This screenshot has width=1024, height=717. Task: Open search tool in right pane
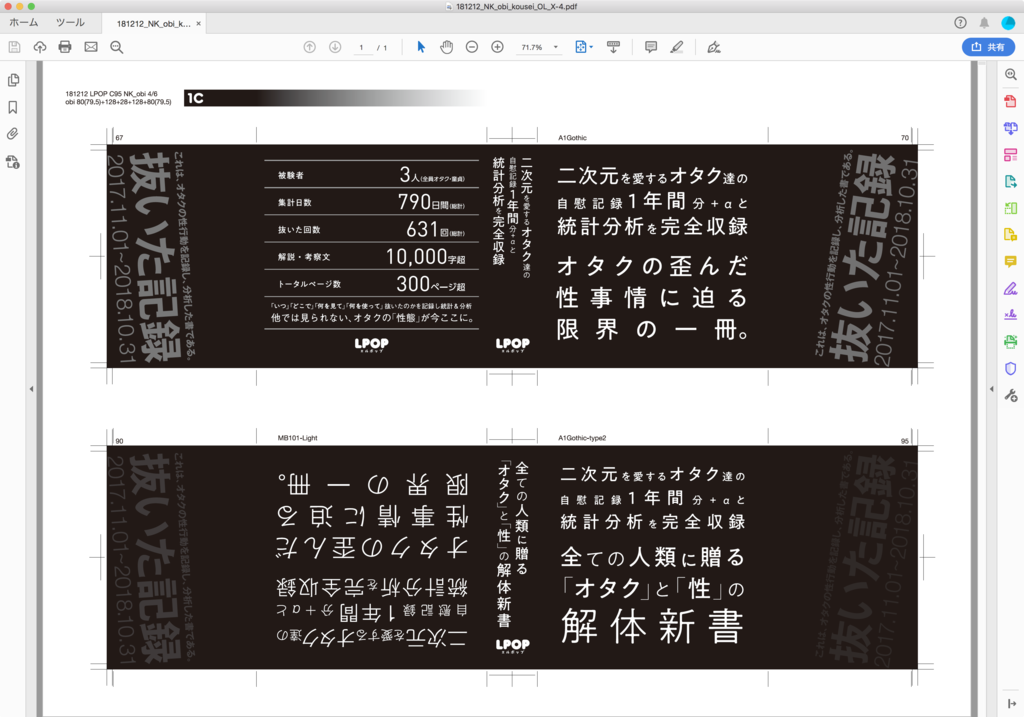point(1010,74)
